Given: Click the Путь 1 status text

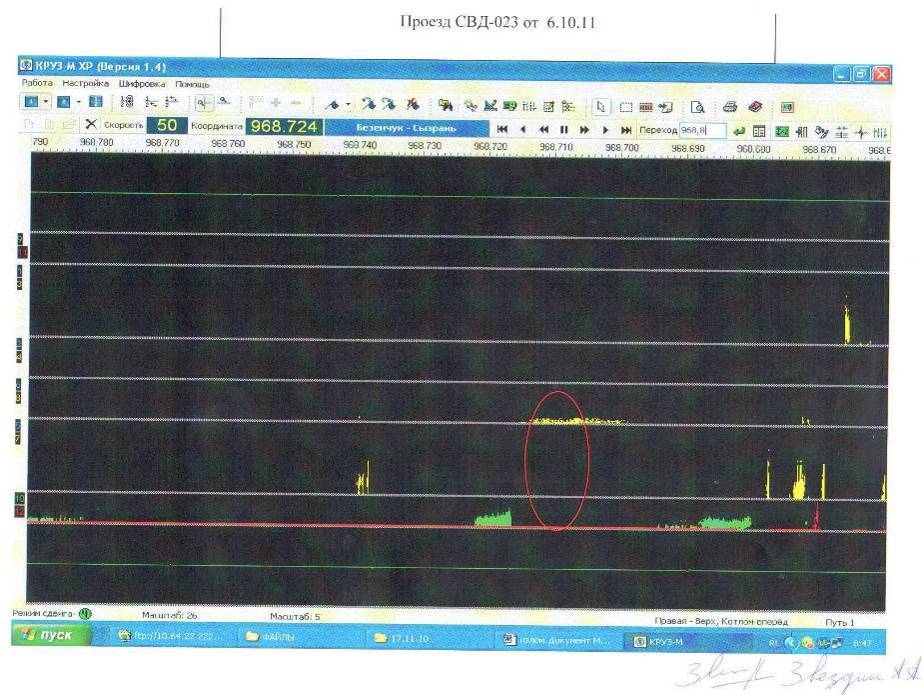Looking at the screenshot, I should pyautogui.click(x=839, y=622).
